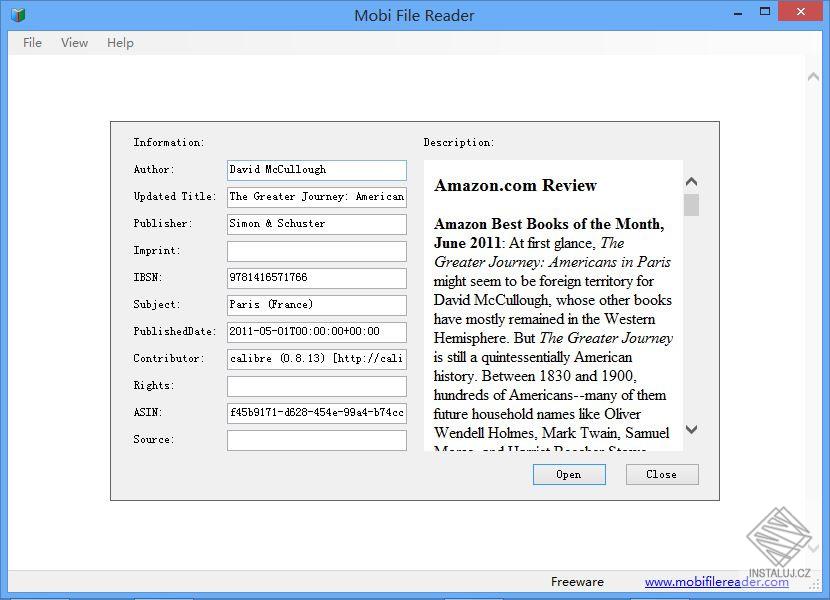The height and width of the screenshot is (600, 830).
Task: Click the empty Rights field
Action: pyautogui.click(x=317, y=386)
